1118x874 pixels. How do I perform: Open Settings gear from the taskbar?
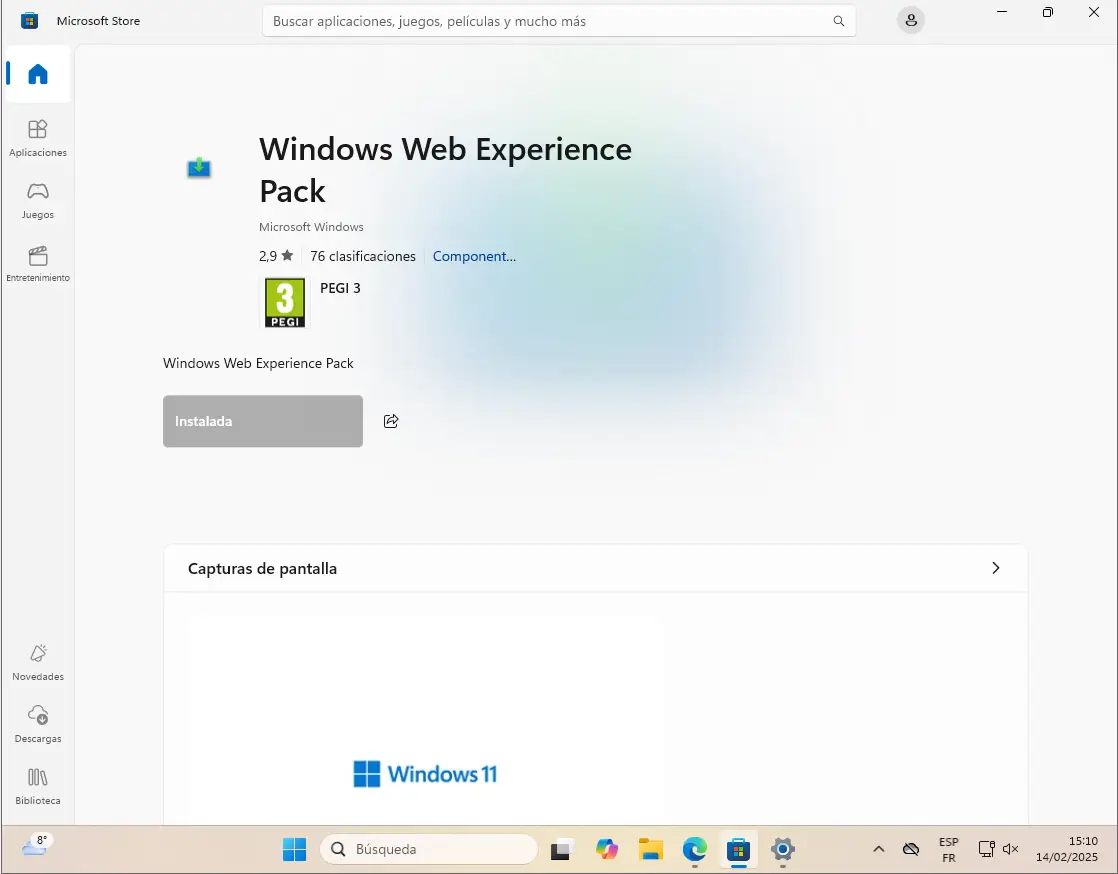click(783, 849)
